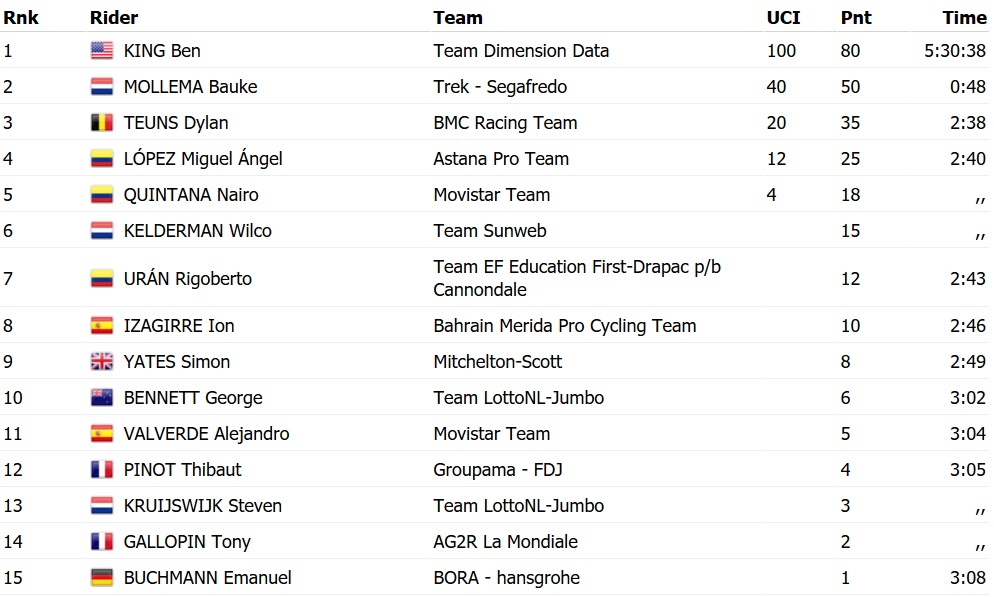This screenshot has height=597, width=994.
Task: Click the Spanish flag next to IZAGIRRE Ion
Action: [x=101, y=326]
